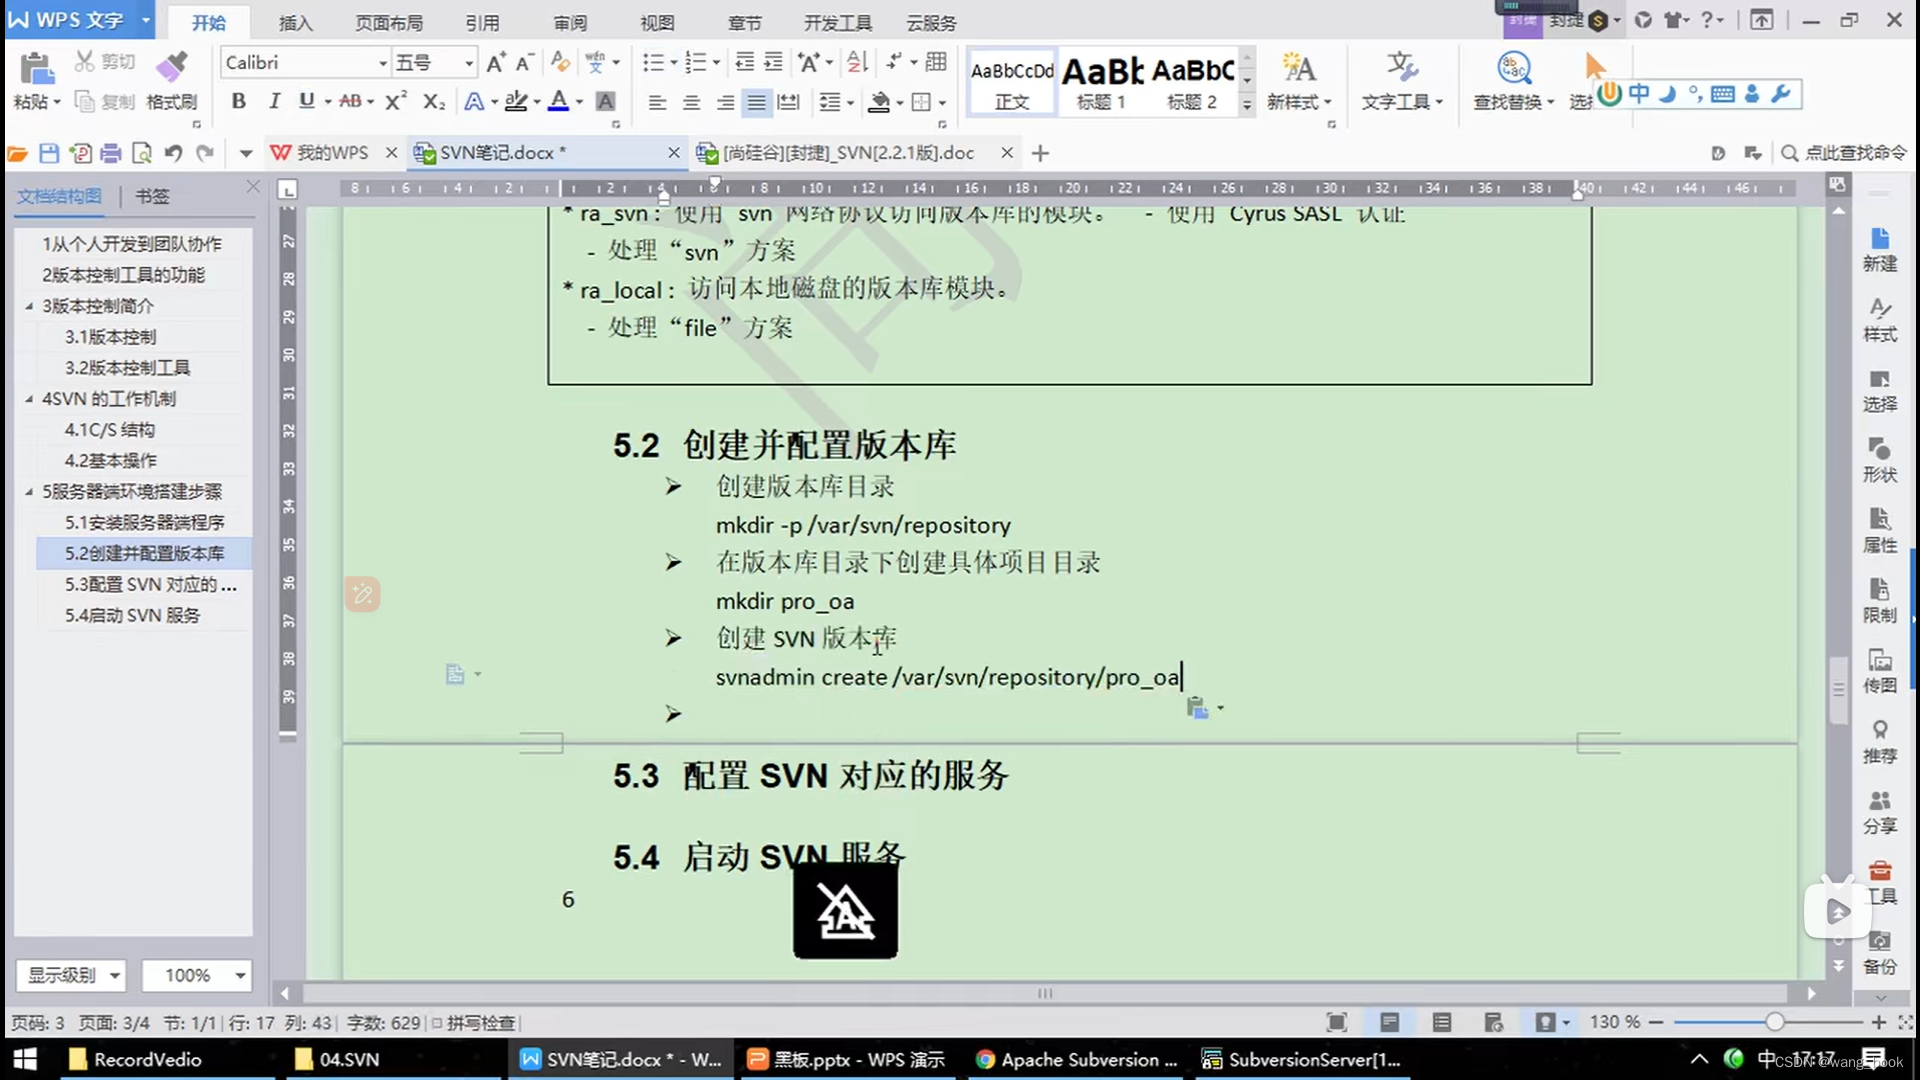
Task: Click the save icon in quick access toolbar
Action: coord(49,153)
